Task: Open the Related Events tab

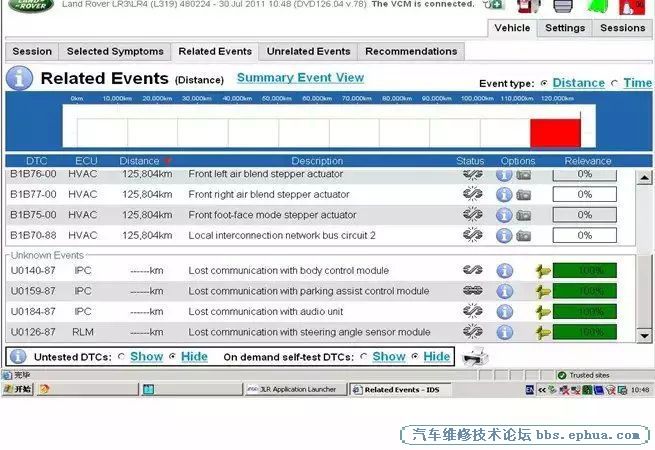Action: pyautogui.click(x=215, y=52)
